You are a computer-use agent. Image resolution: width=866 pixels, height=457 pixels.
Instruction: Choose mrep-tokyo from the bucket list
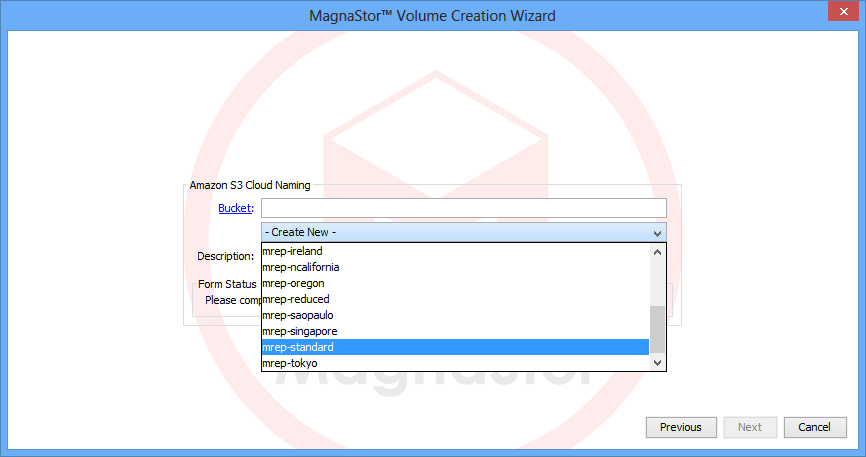click(x=455, y=363)
